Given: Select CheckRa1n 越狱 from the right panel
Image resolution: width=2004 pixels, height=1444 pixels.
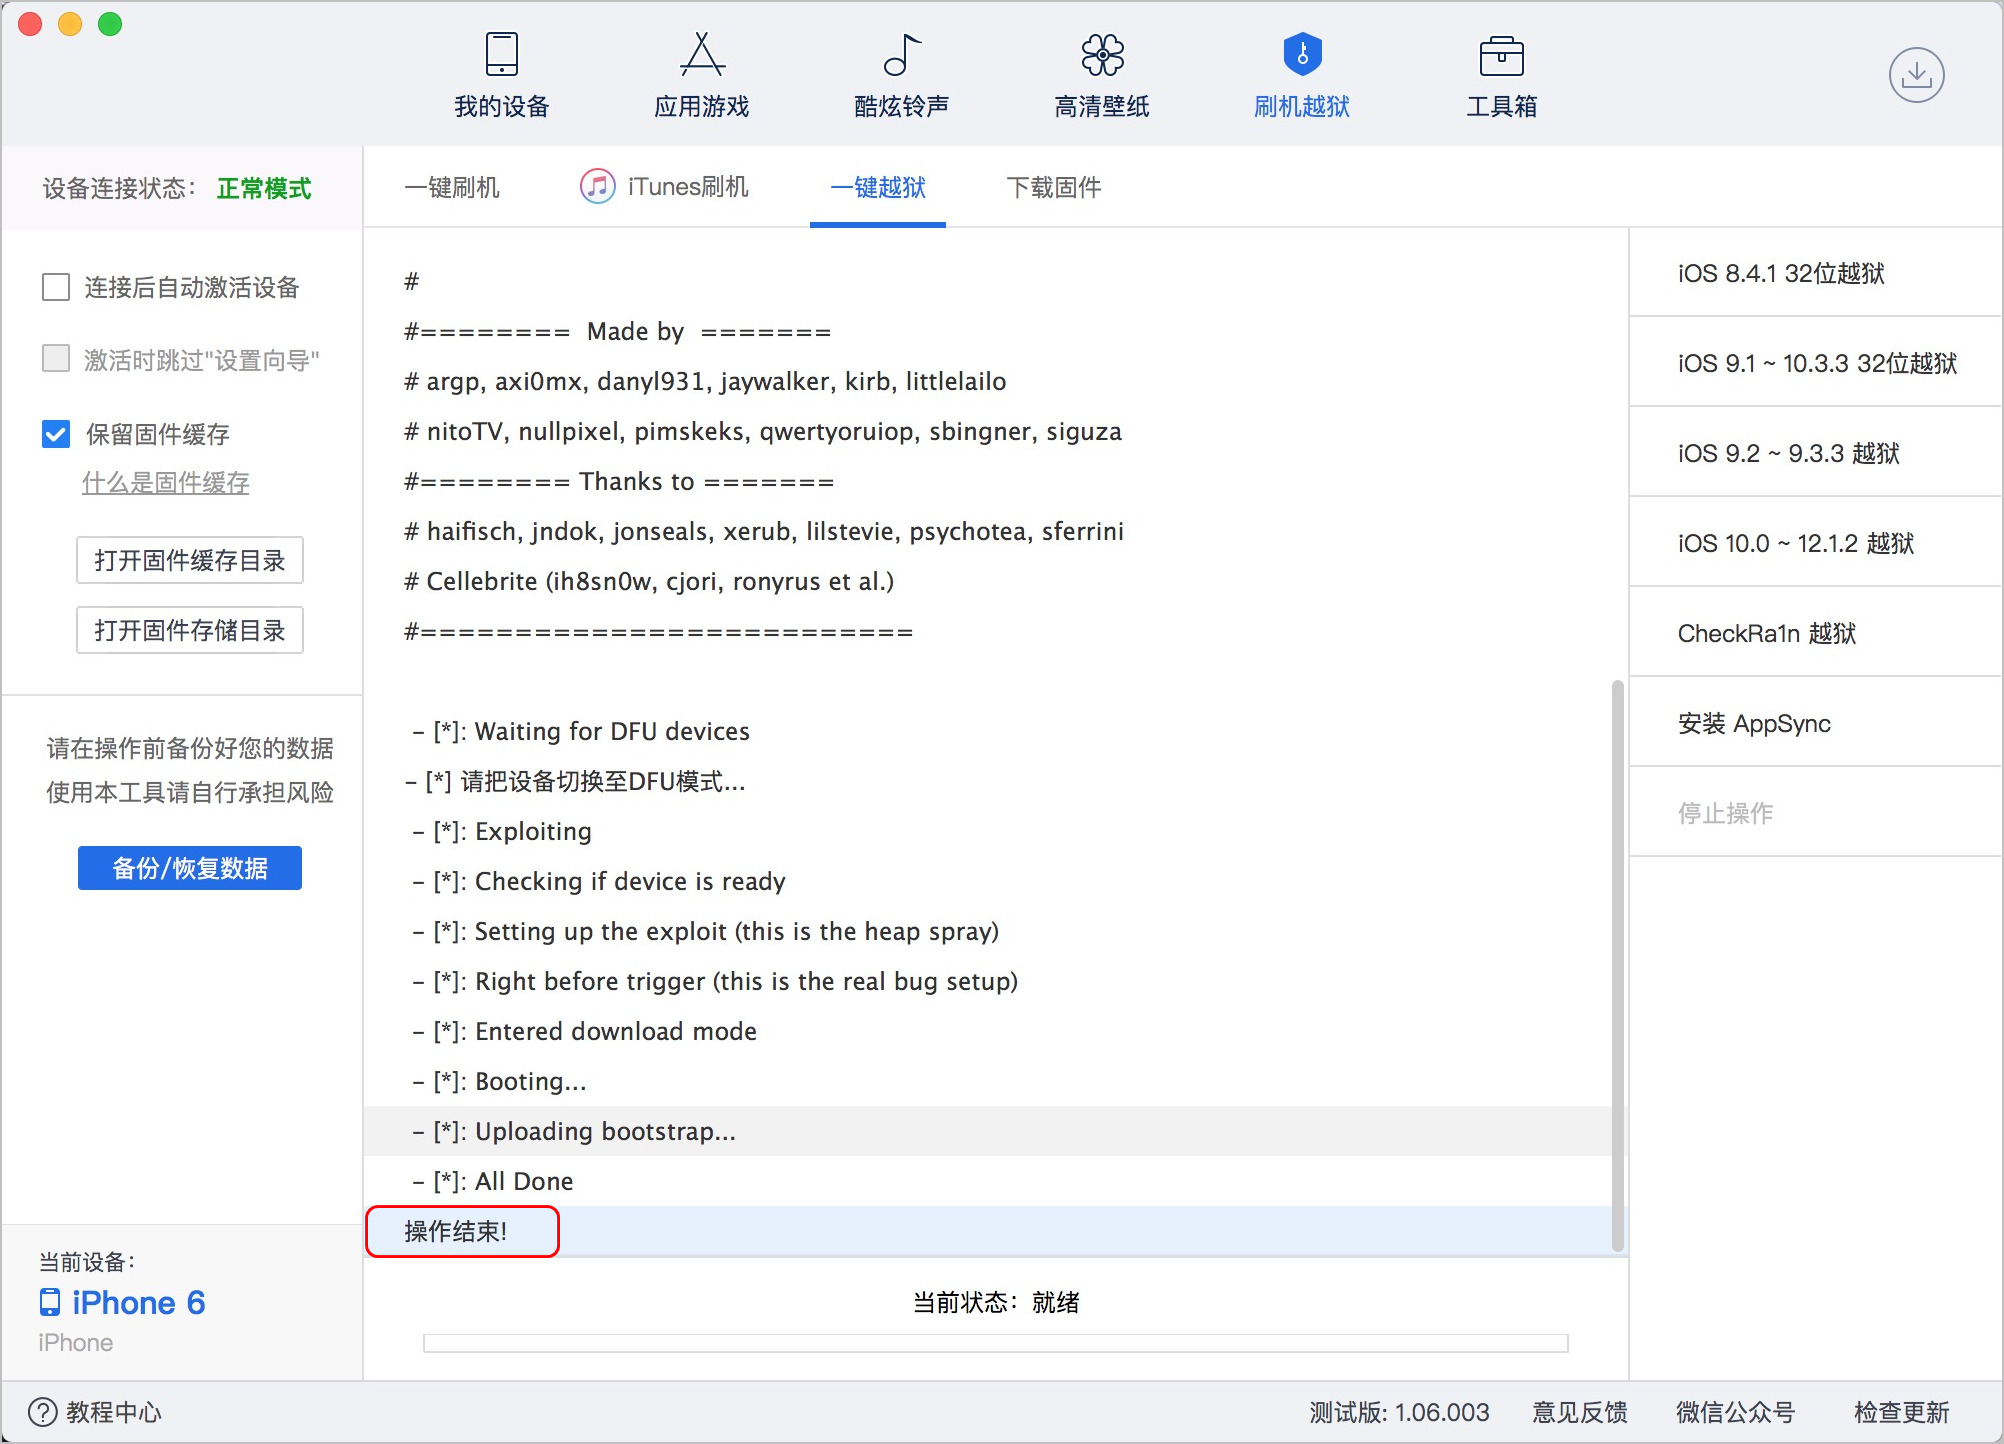Looking at the screenshot, I should (x=1764, y=633).
